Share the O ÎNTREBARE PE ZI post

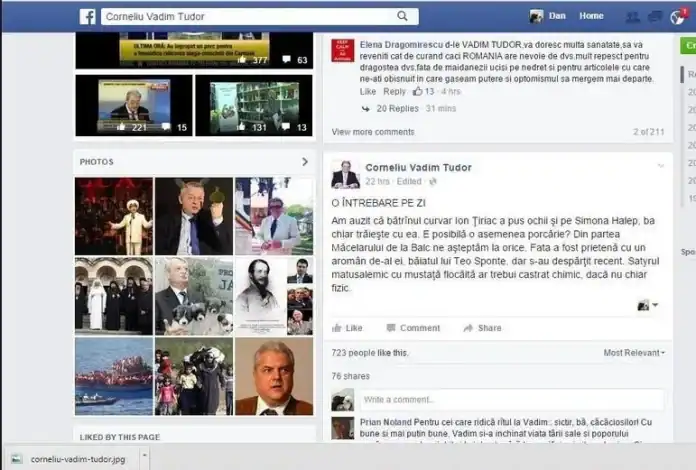(482, 328)
